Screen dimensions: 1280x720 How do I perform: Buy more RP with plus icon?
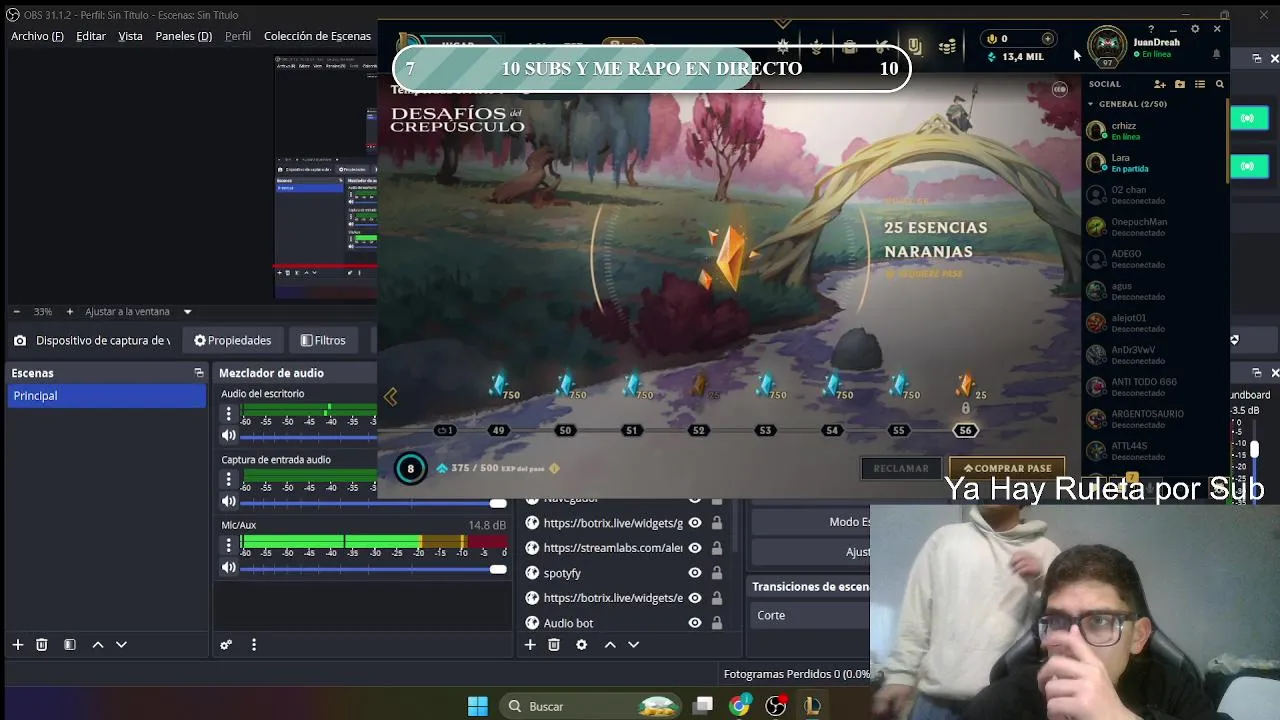1047,39
